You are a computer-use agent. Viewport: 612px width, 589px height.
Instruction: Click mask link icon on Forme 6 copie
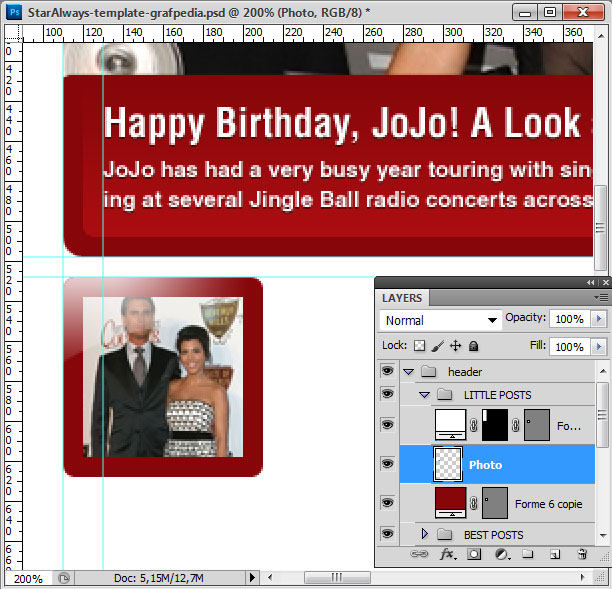coord(473,503)
